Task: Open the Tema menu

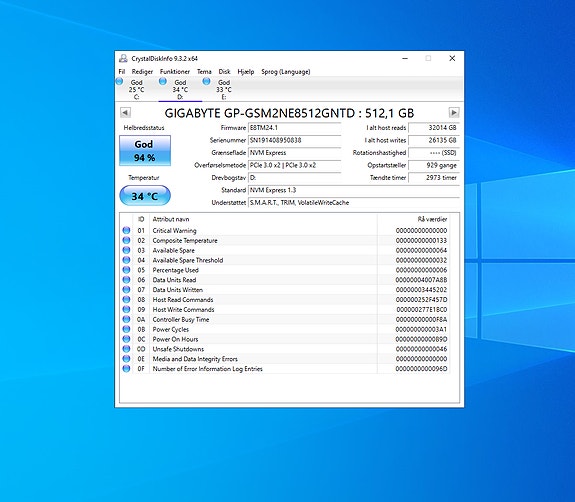Action: coord(204,72)
